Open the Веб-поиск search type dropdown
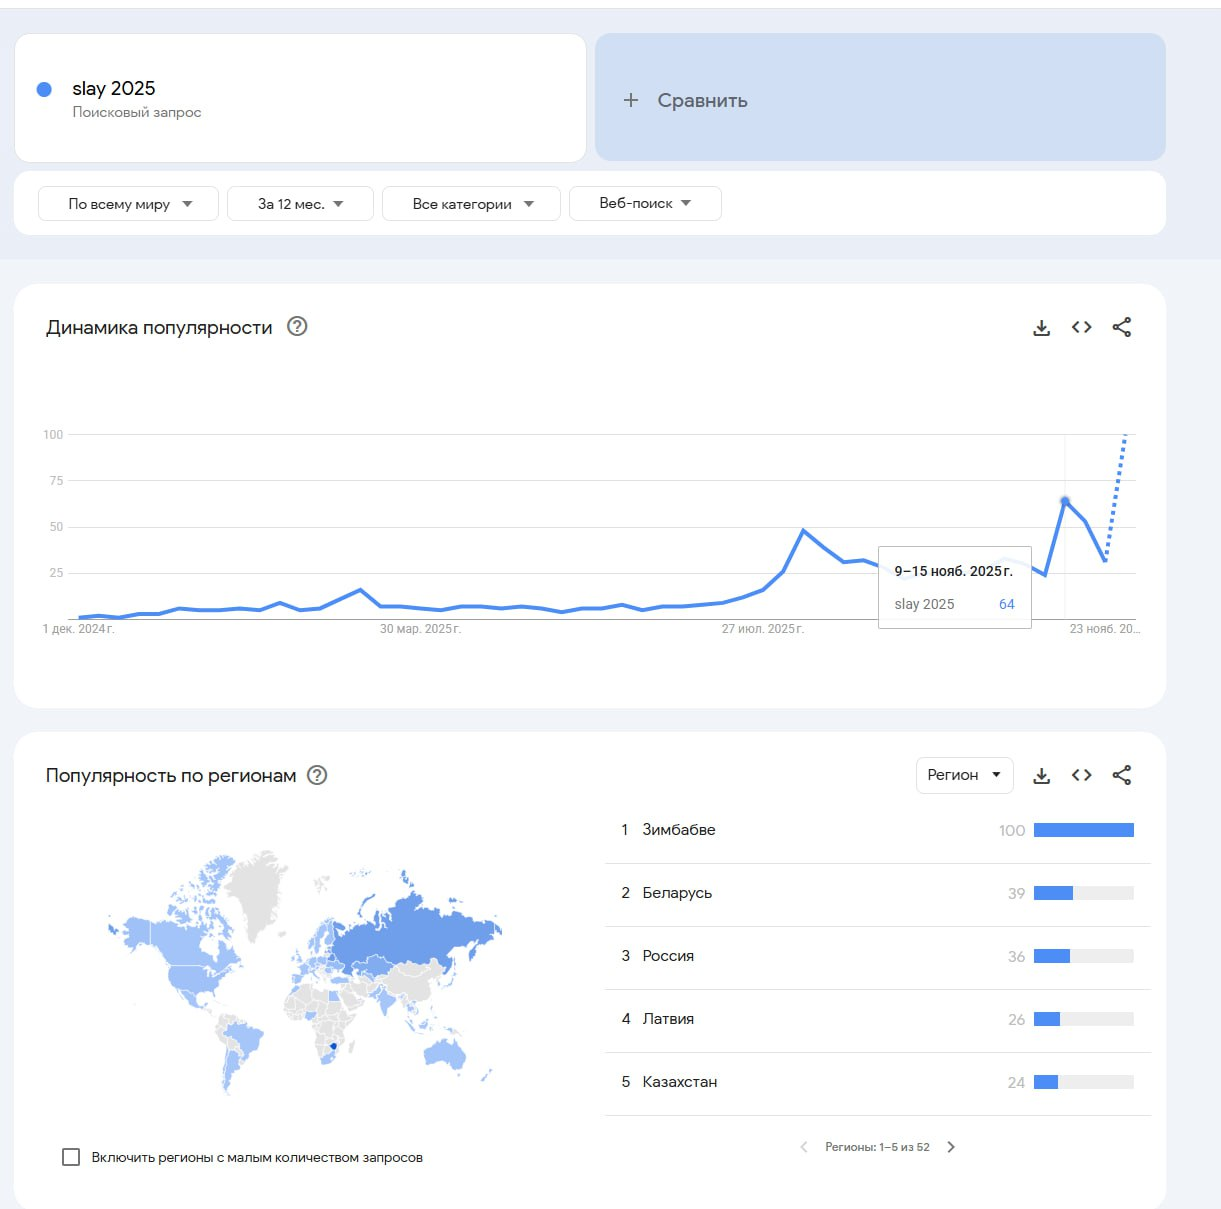Viewport: 1221px width, 1209px height. pos(645,204)
